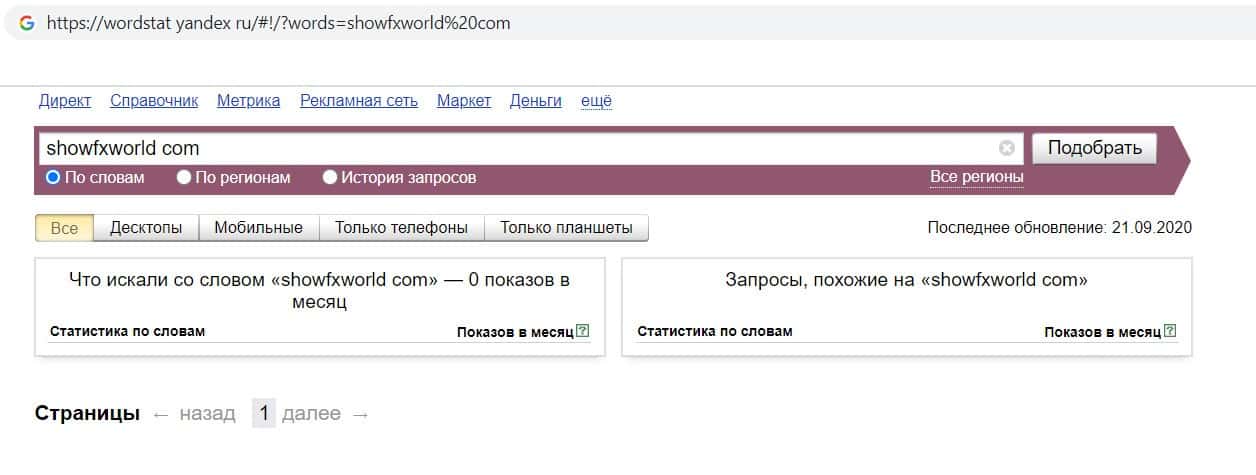Select the "Только телефоны" tab
Screen dimensions: 1256x475
click(x=401, y=228)
